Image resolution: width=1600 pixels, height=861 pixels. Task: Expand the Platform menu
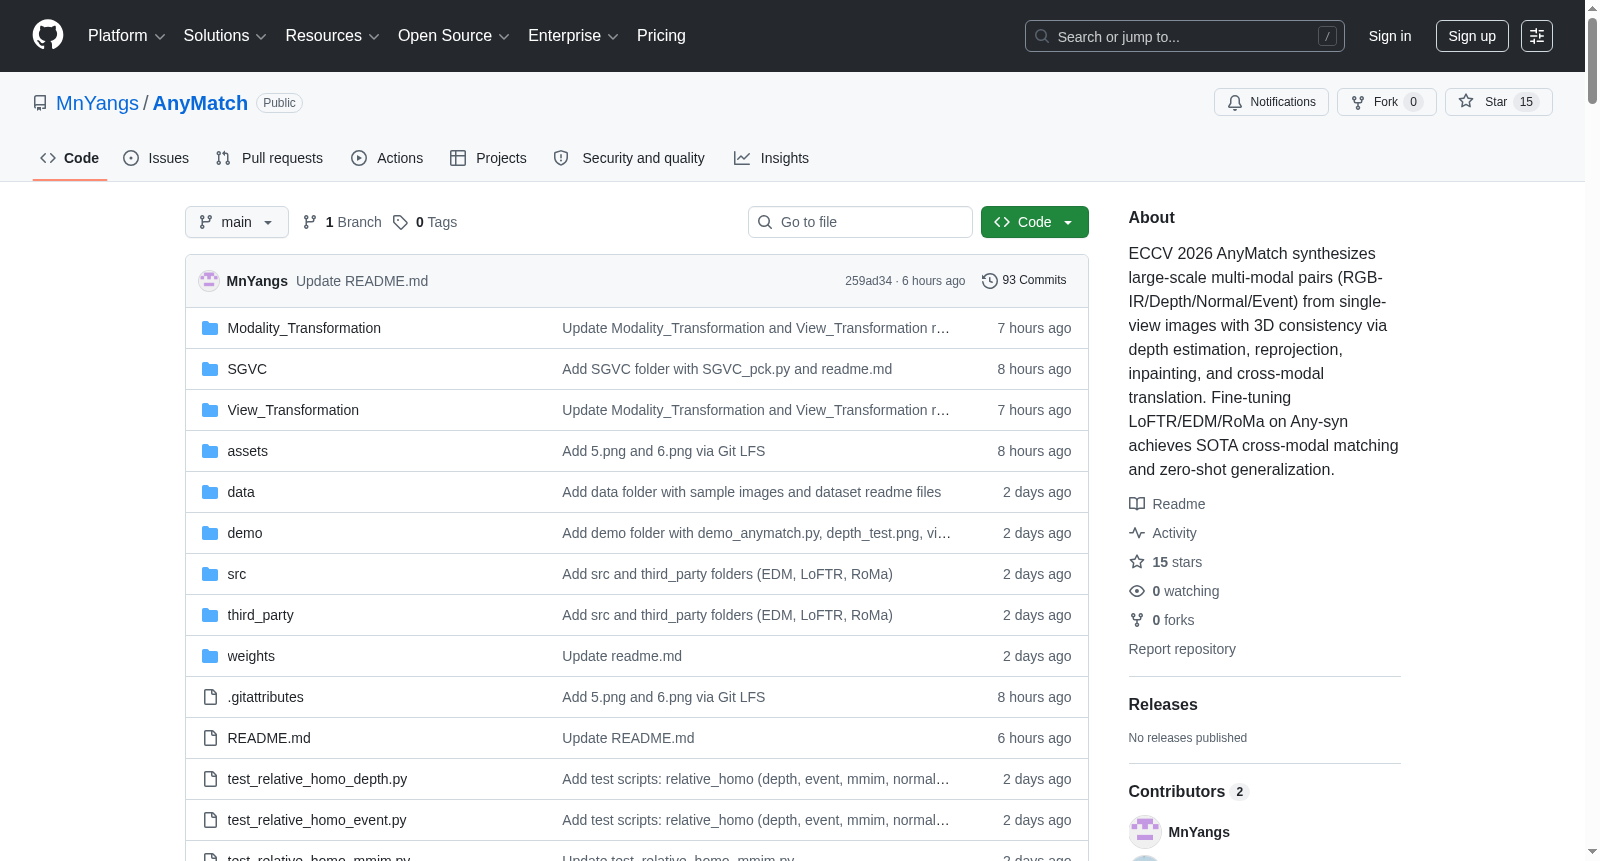tap(127, 36)
